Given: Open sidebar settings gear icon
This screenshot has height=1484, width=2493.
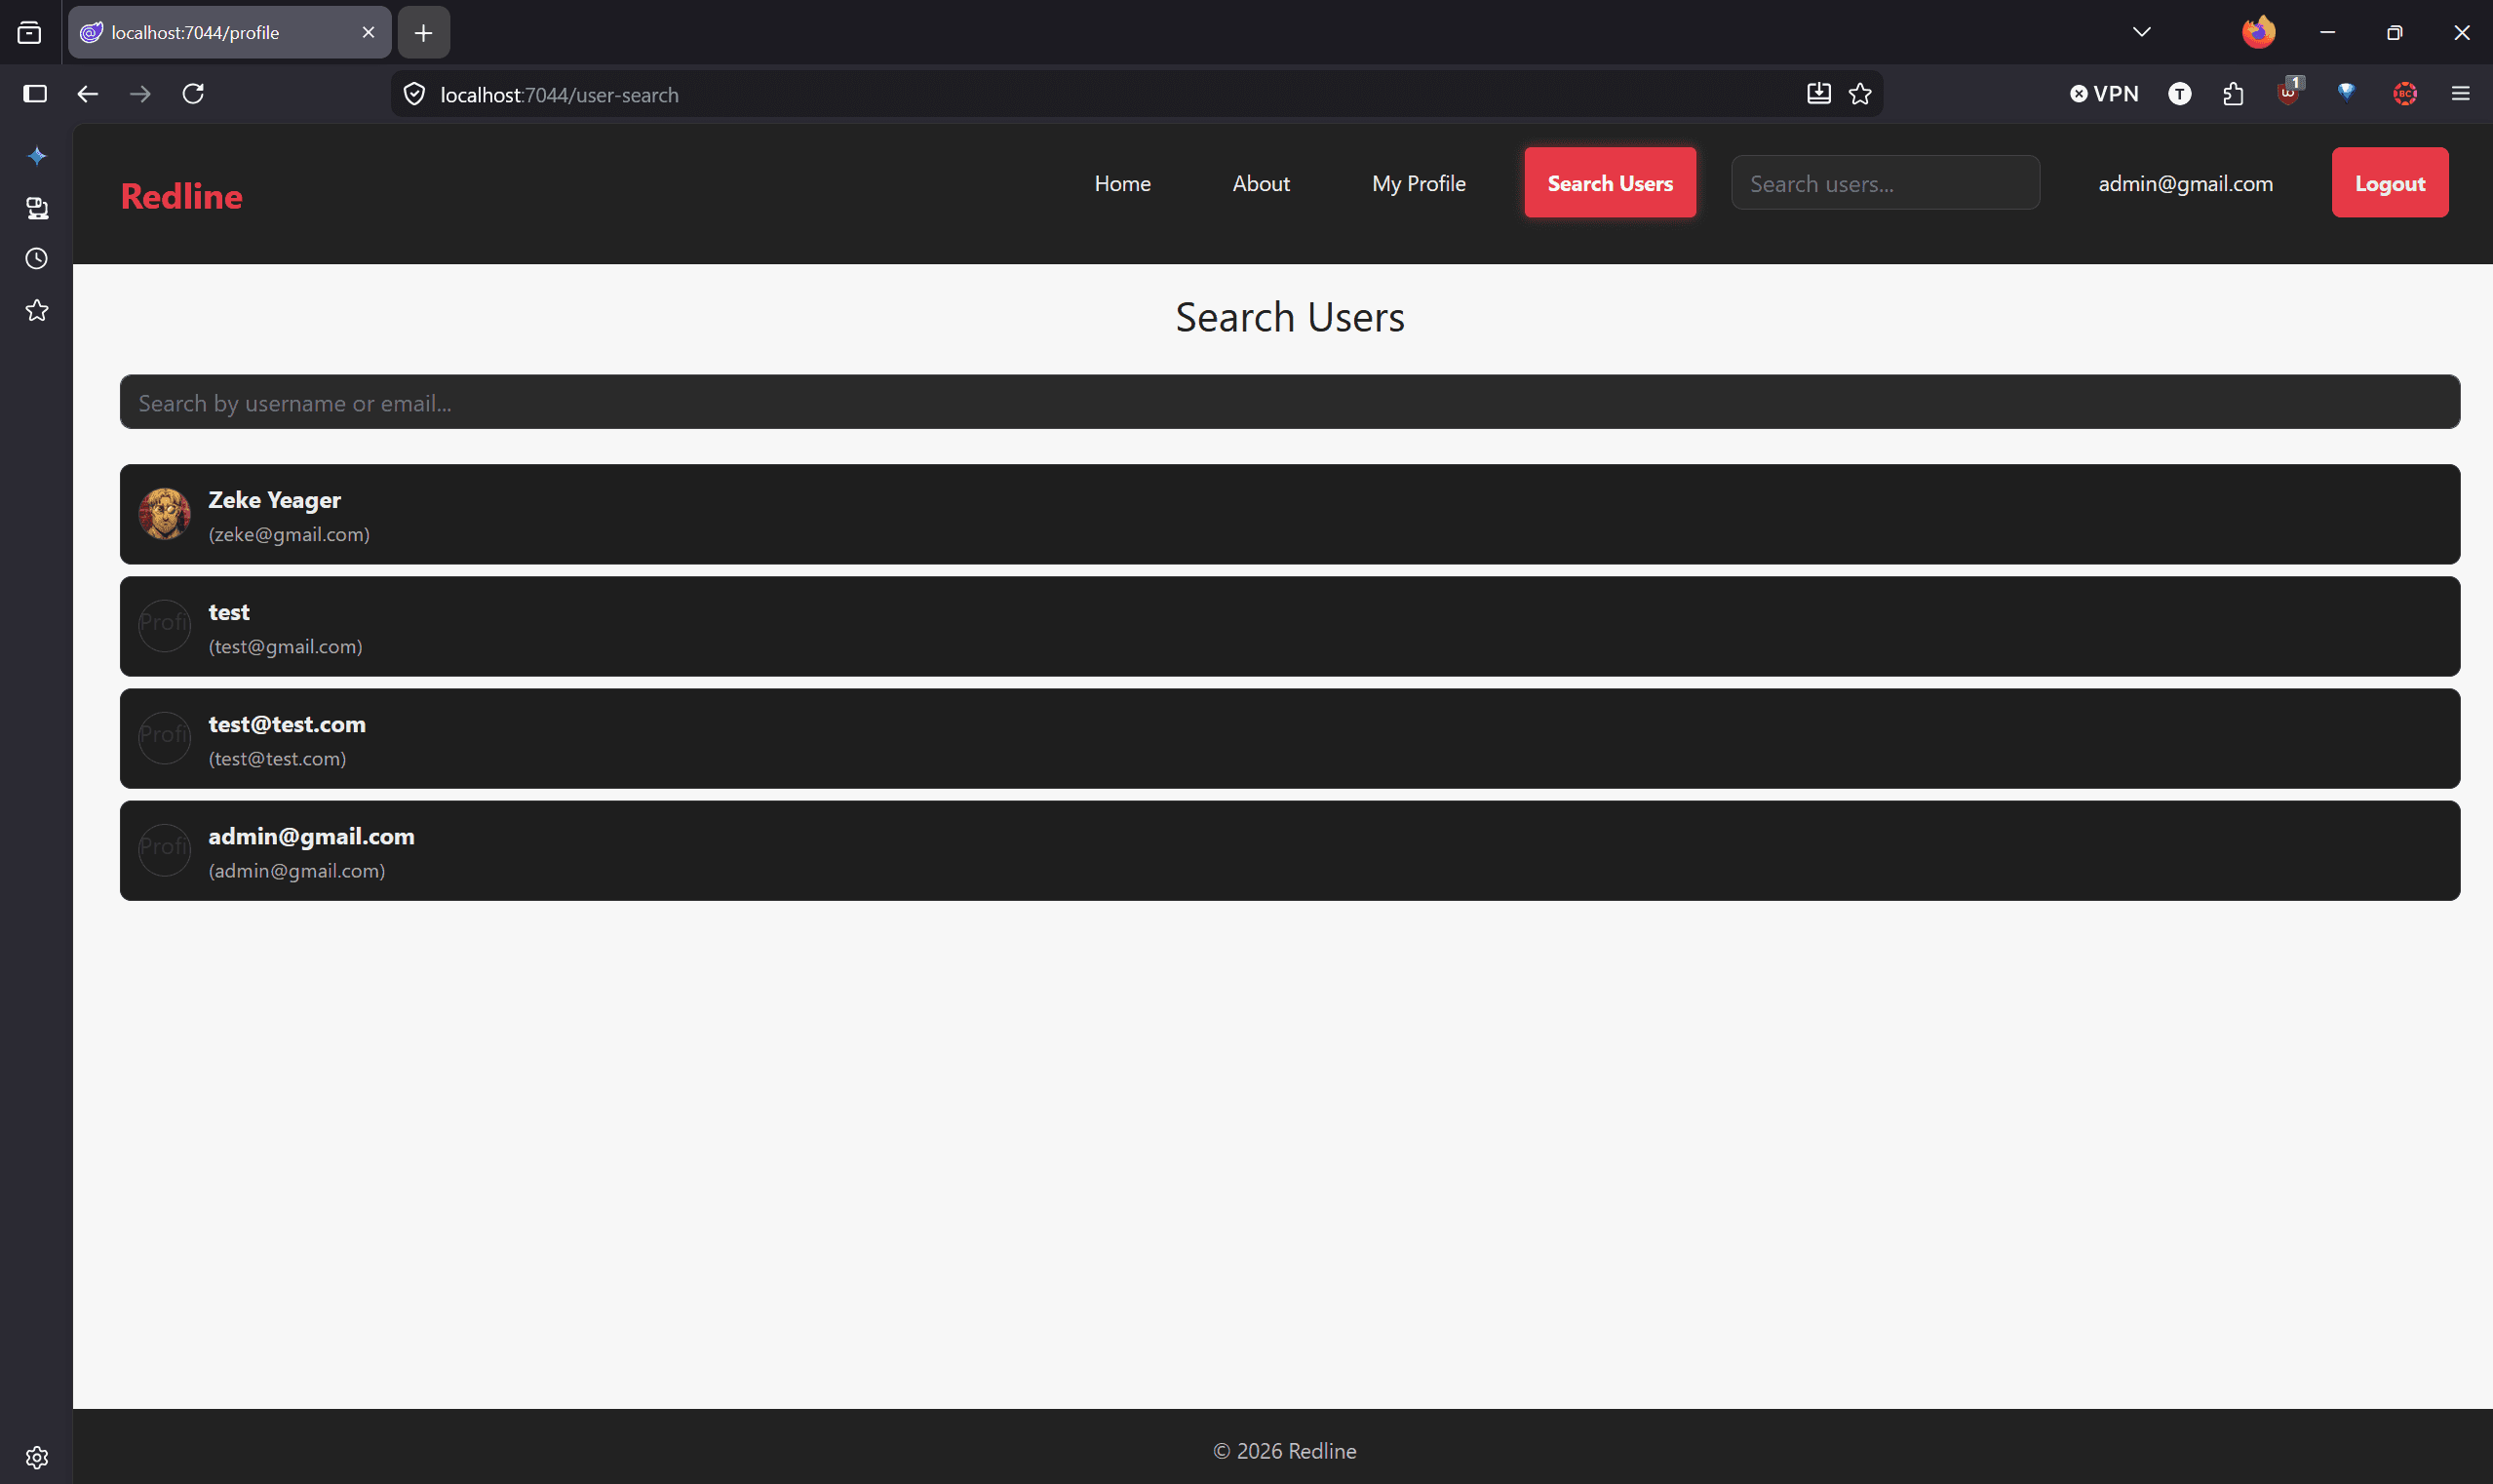Looking at the screenshot, I should (x=36, y=1457).
